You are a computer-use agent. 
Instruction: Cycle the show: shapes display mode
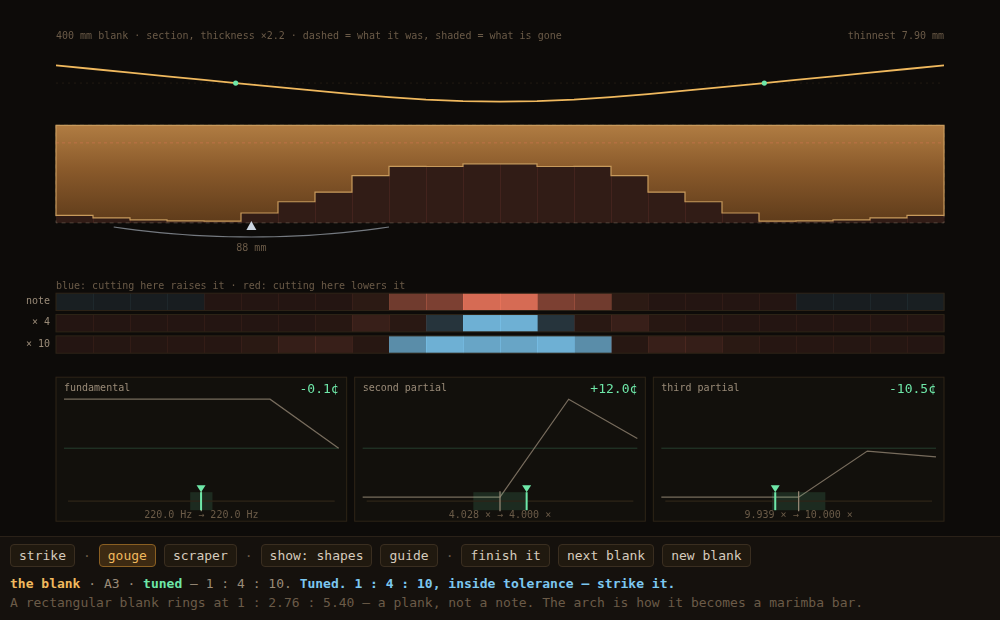(x=316, y=556)
